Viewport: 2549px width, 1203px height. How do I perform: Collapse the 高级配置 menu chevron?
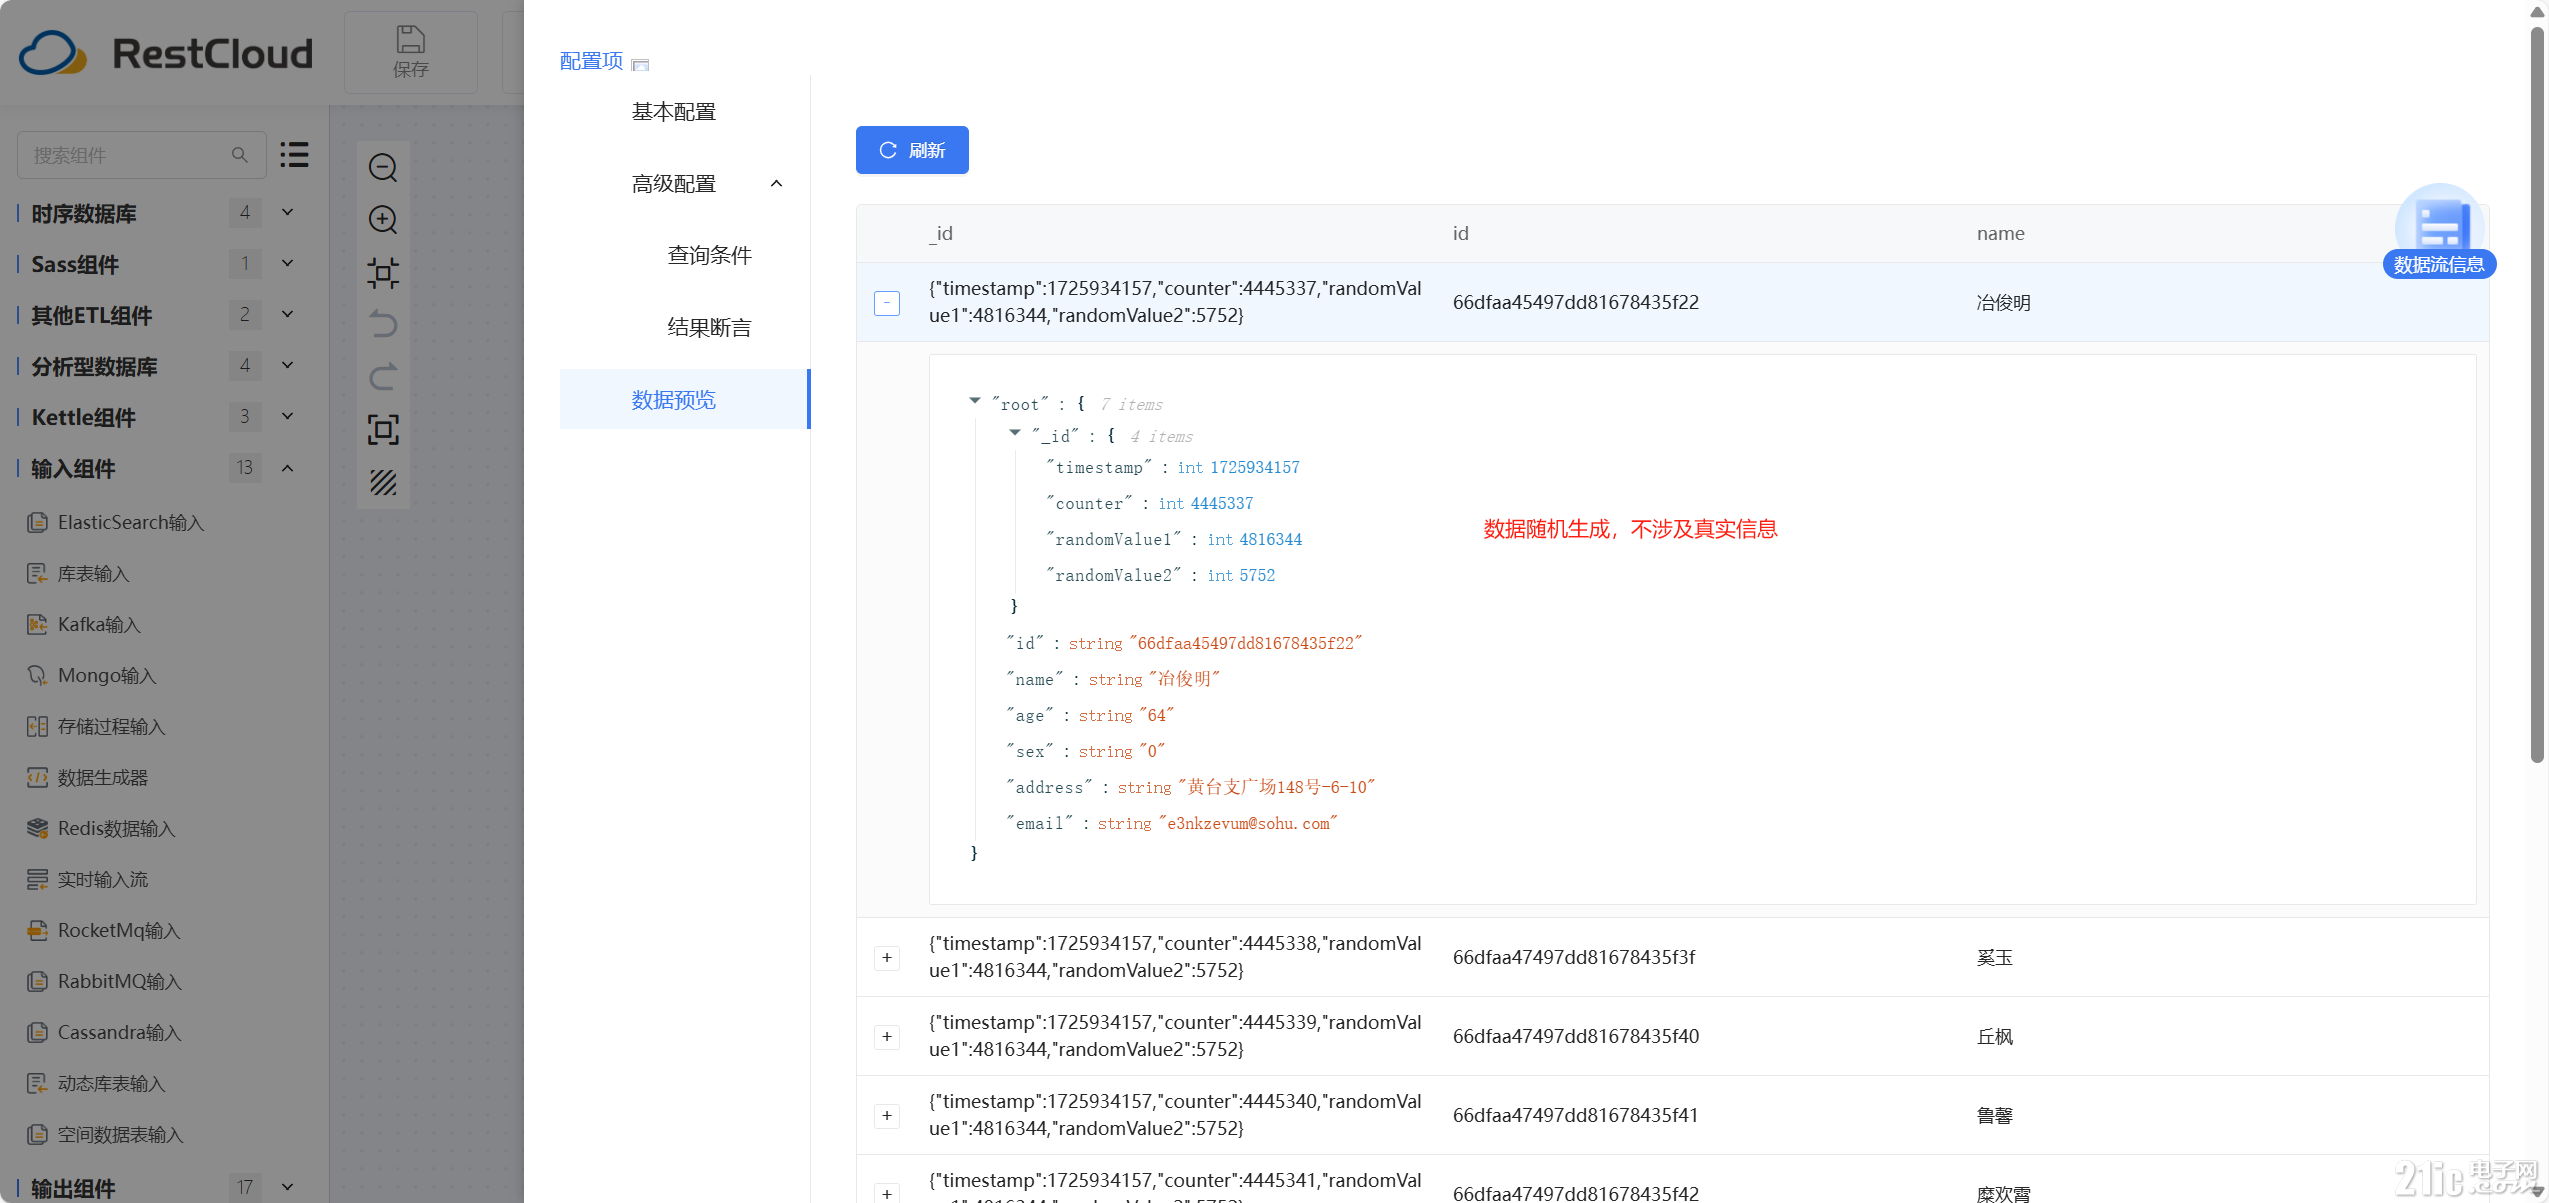[x=776, y=183]
